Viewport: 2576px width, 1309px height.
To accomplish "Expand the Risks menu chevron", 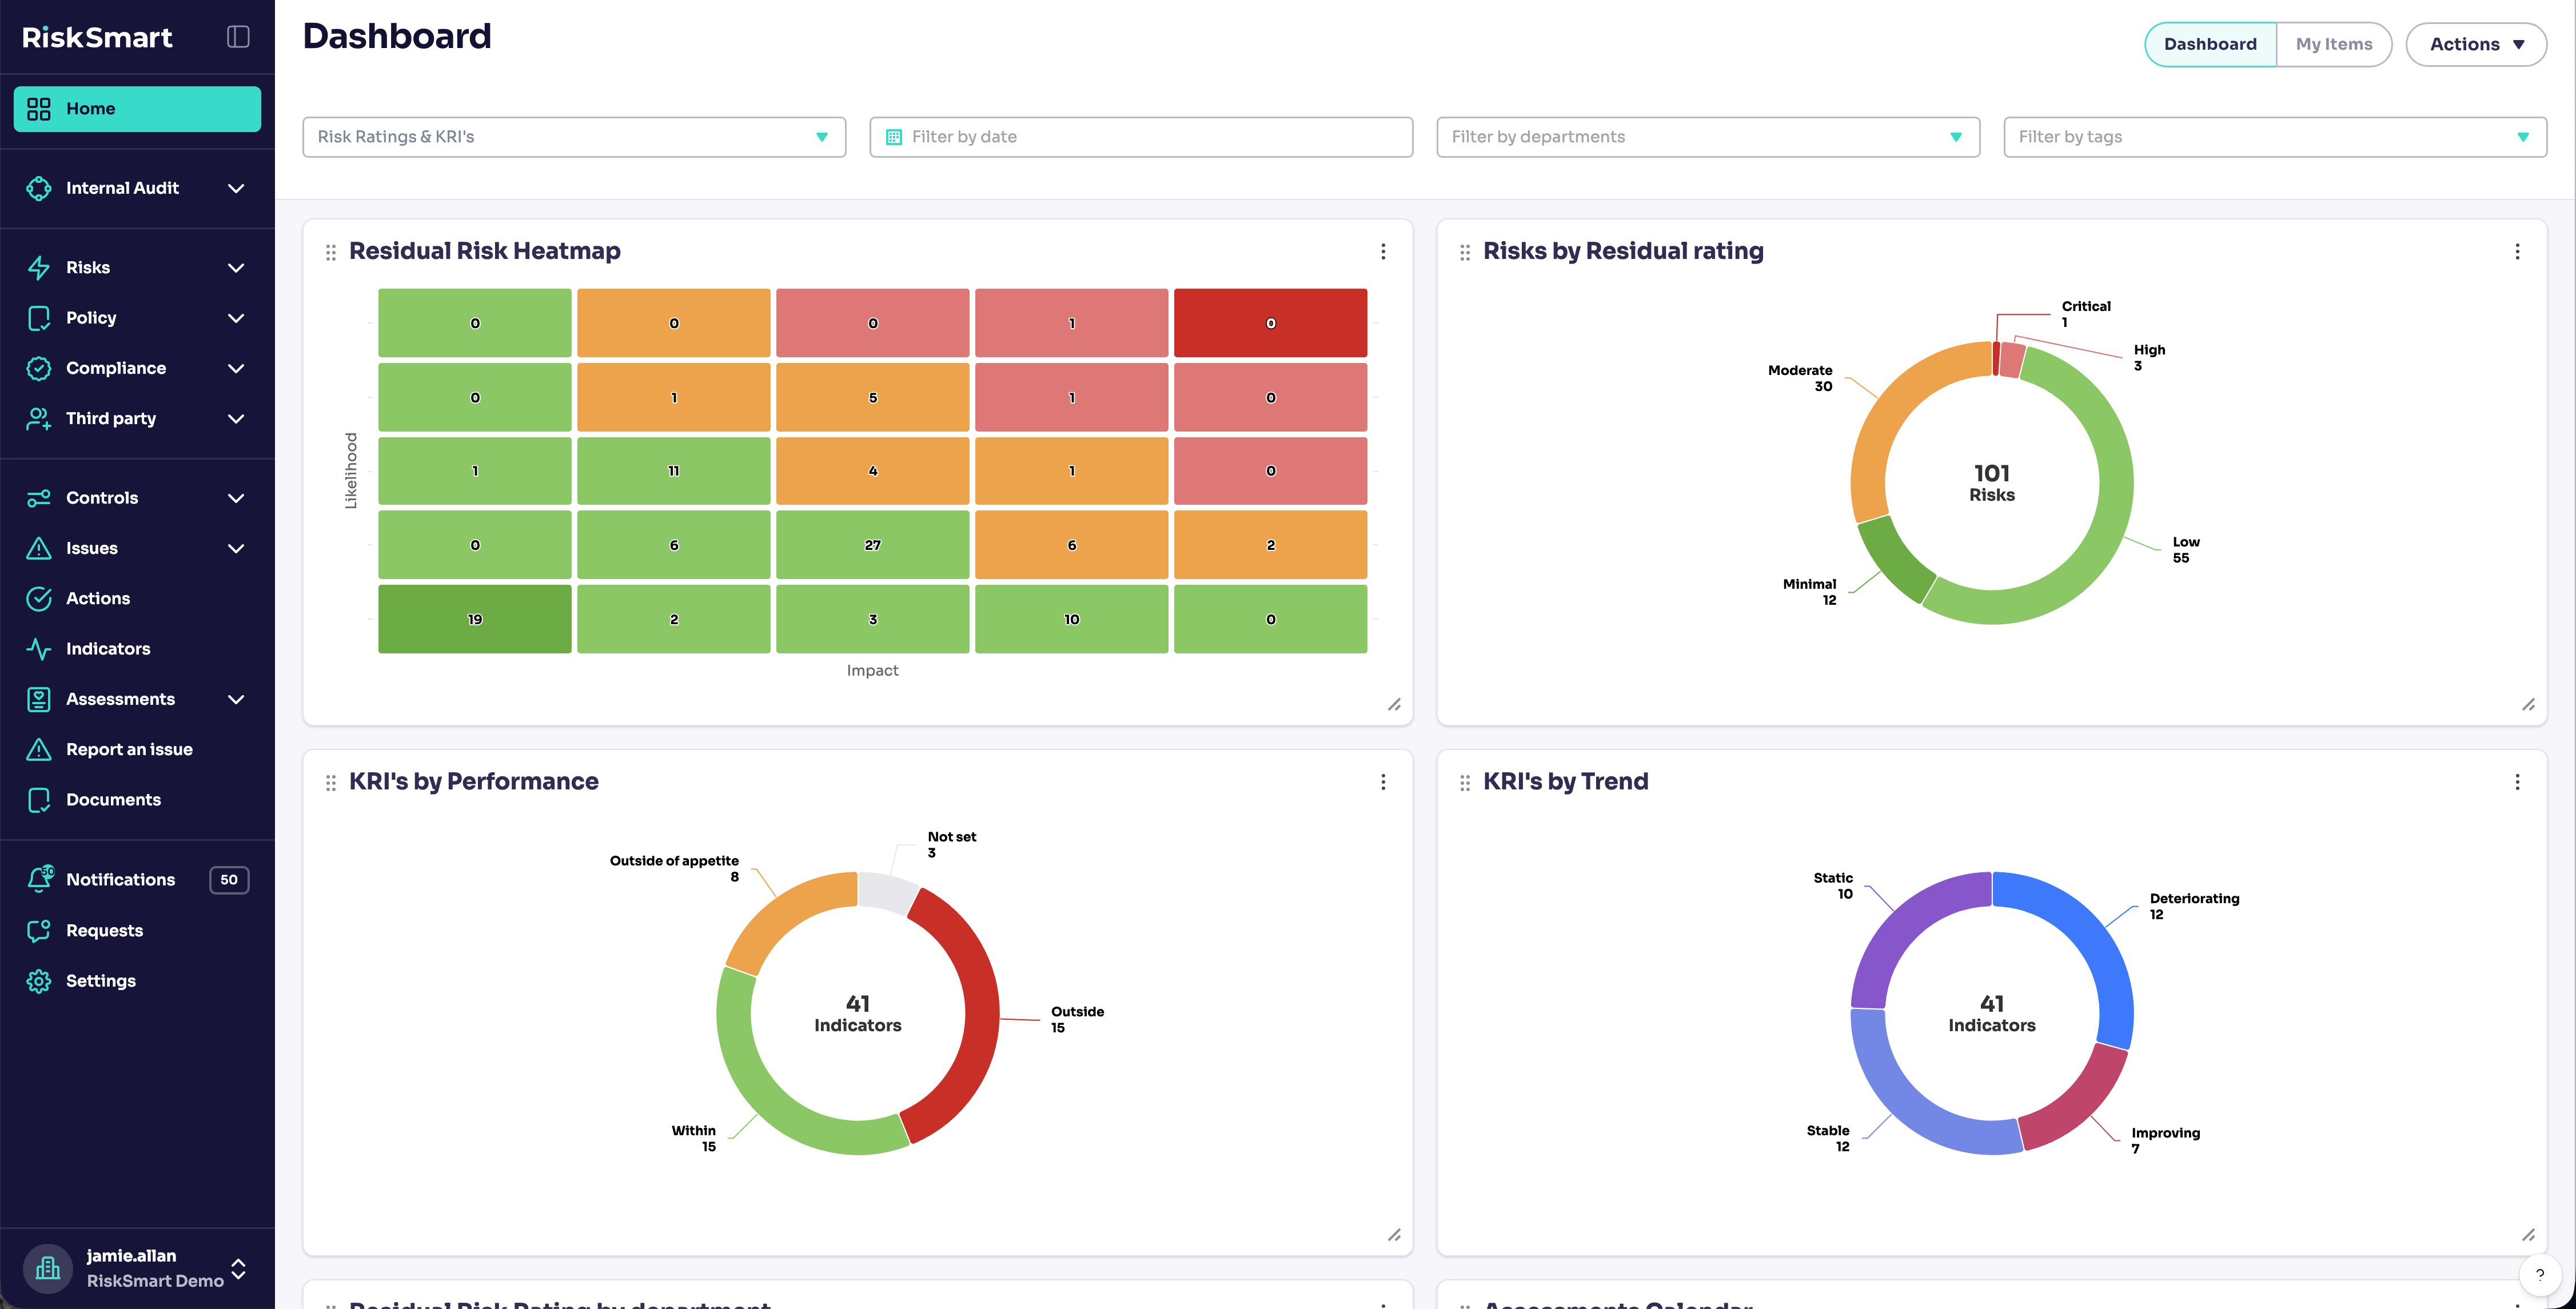I will click(x=236, y=267).
